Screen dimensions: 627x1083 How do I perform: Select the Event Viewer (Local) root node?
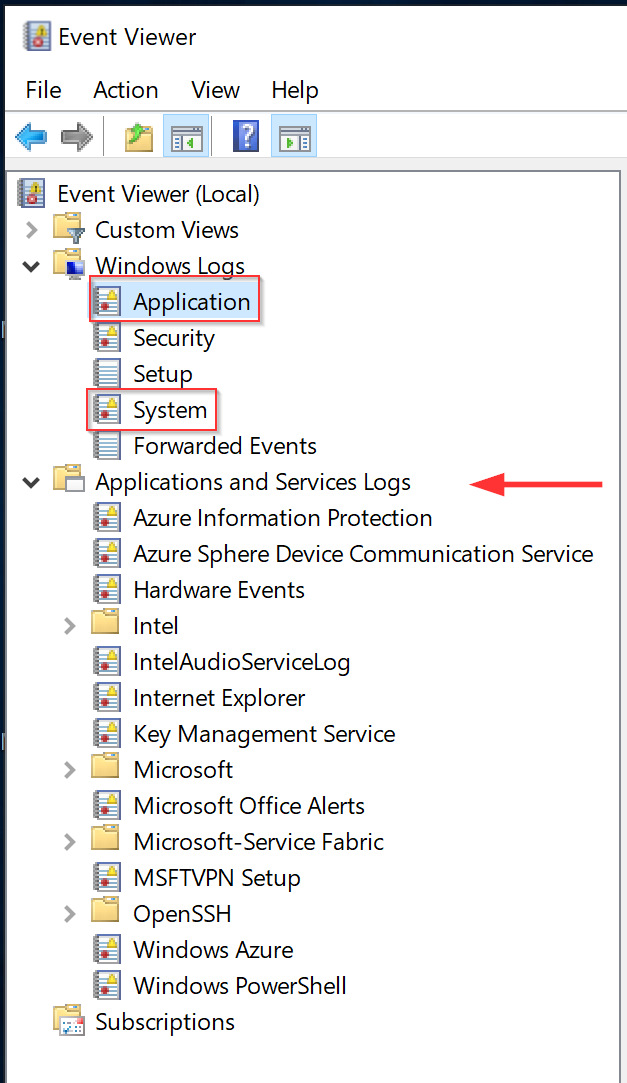pyautogui.click(x=157, y=193)
